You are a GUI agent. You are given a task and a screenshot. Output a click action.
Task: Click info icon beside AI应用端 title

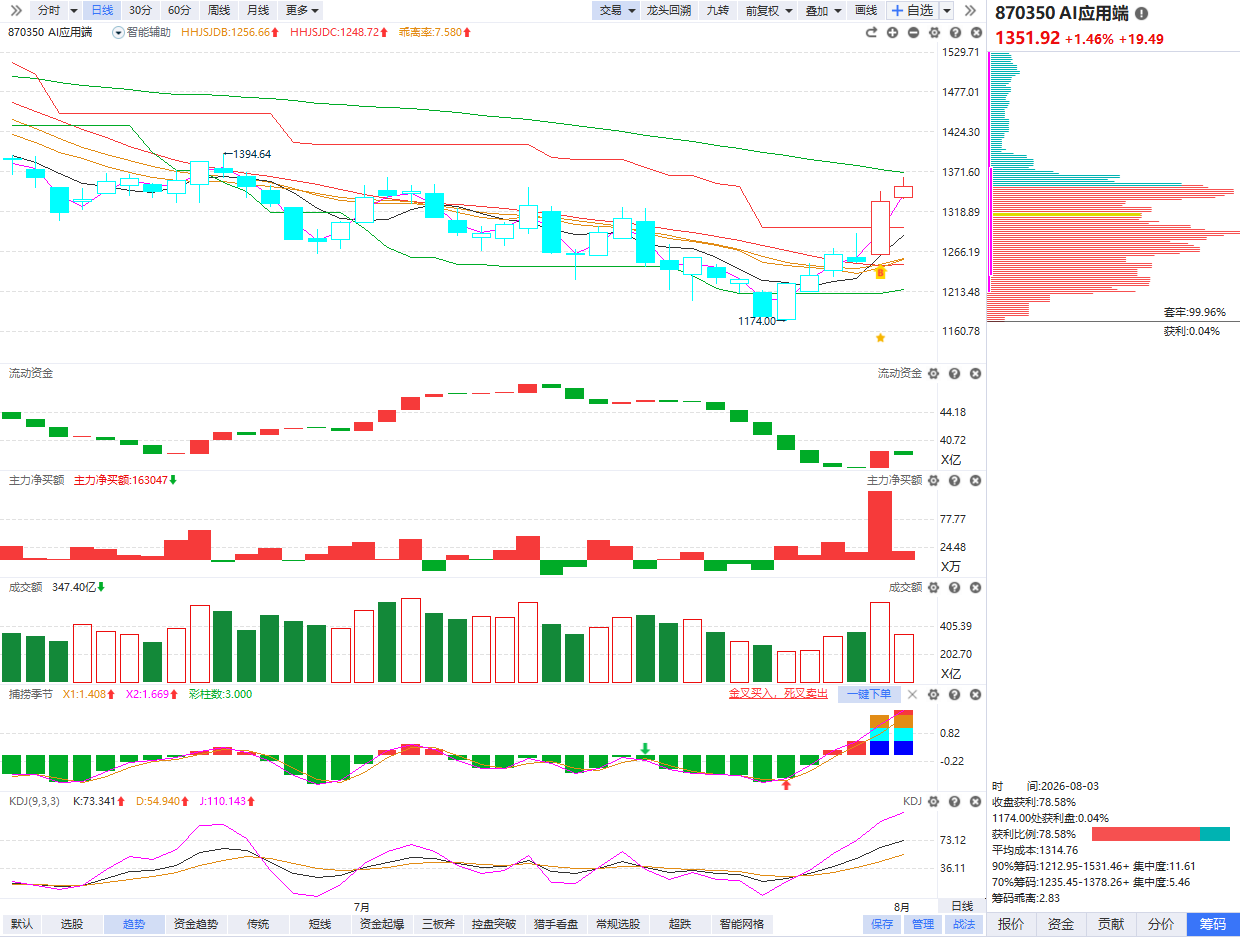click(x=1142, y=14)
